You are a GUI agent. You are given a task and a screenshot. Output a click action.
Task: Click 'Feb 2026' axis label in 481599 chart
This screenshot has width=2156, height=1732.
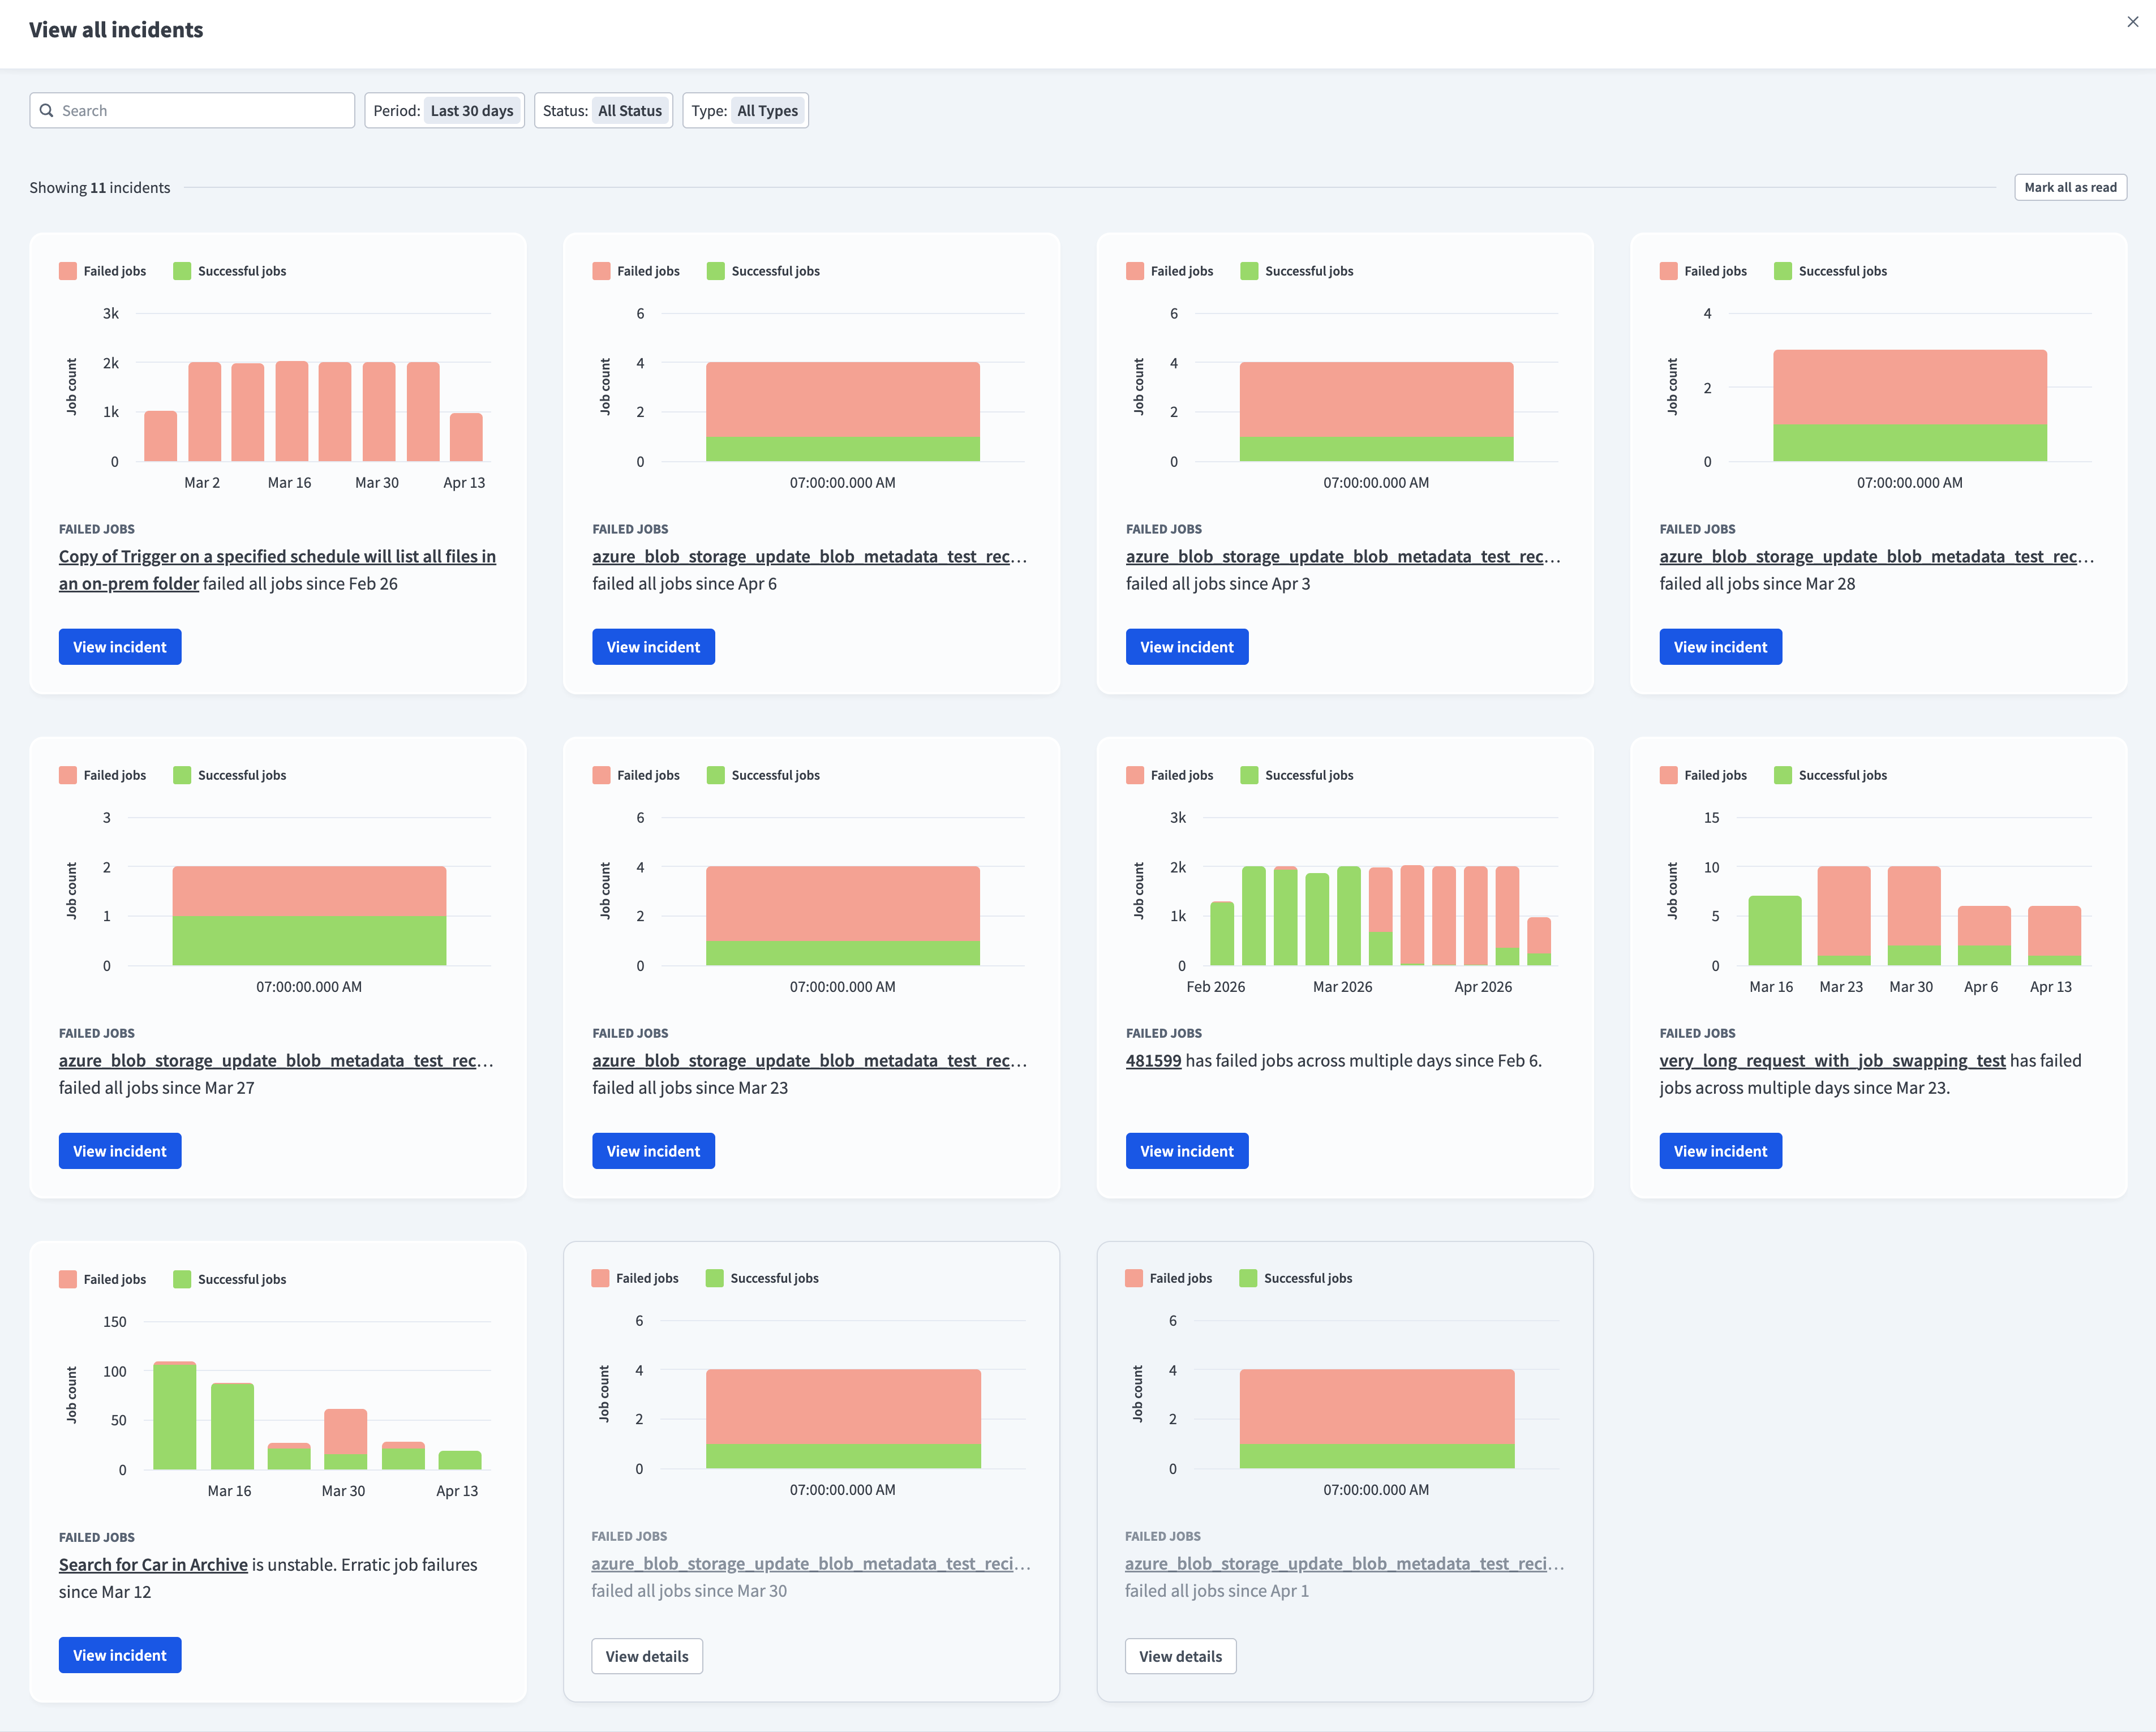(1216, 987)
